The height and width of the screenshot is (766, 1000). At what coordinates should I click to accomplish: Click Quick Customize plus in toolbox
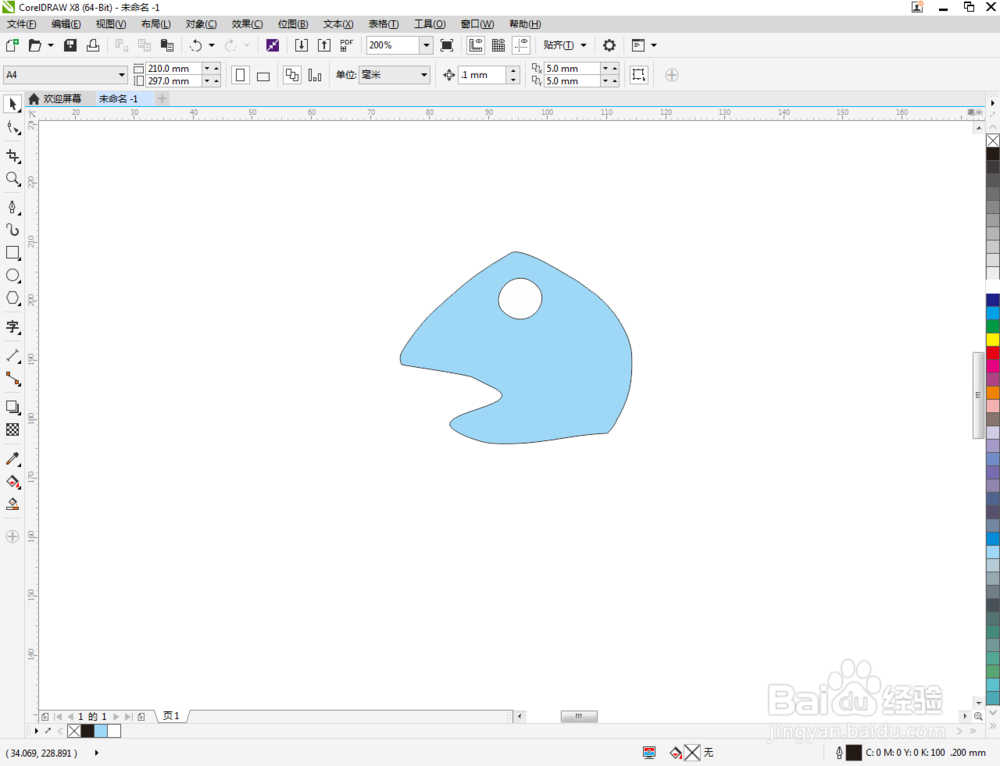tap(12, 536)
